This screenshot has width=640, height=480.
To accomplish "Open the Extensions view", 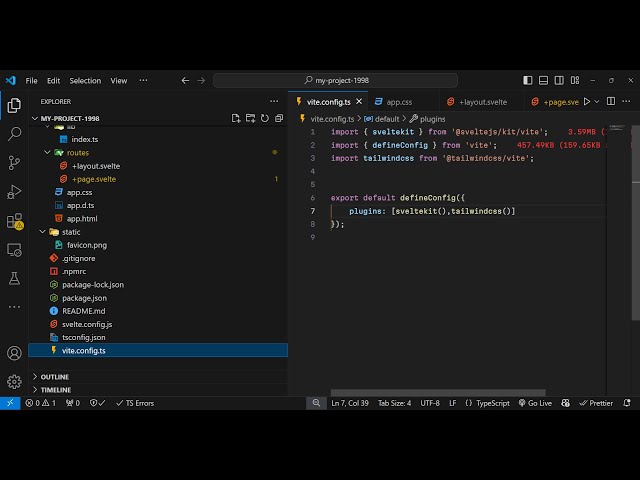I will pyautogui.click(x=14, y=220).
